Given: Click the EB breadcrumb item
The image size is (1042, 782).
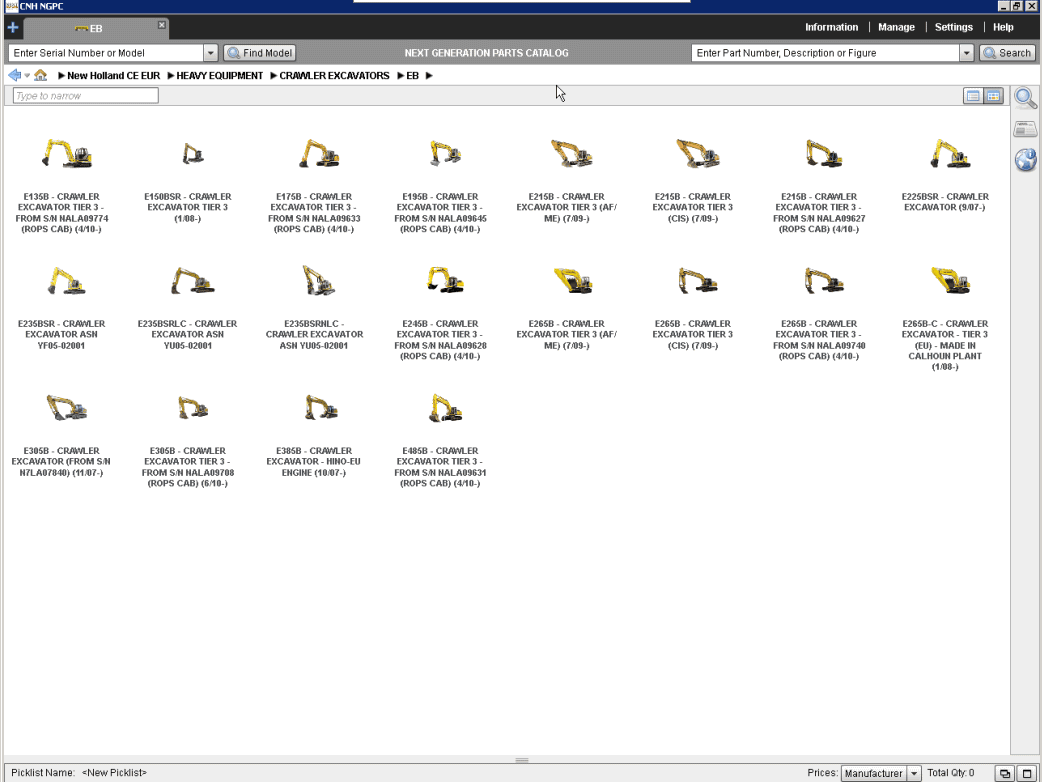Looking at the screenshot, I should [x=412, y=76].
